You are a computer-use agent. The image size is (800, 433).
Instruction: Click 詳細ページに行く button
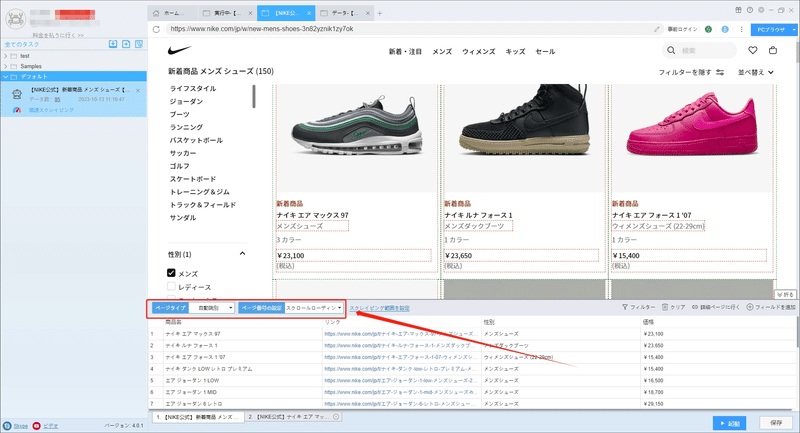(716, 307)
